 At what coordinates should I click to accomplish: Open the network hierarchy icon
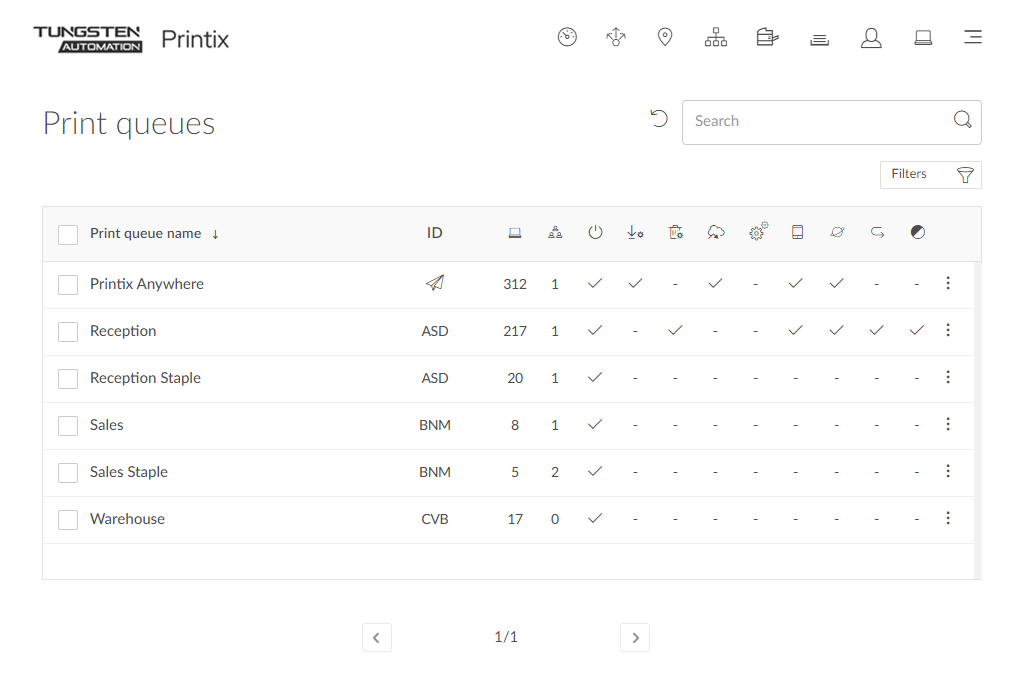coord(716,38)
